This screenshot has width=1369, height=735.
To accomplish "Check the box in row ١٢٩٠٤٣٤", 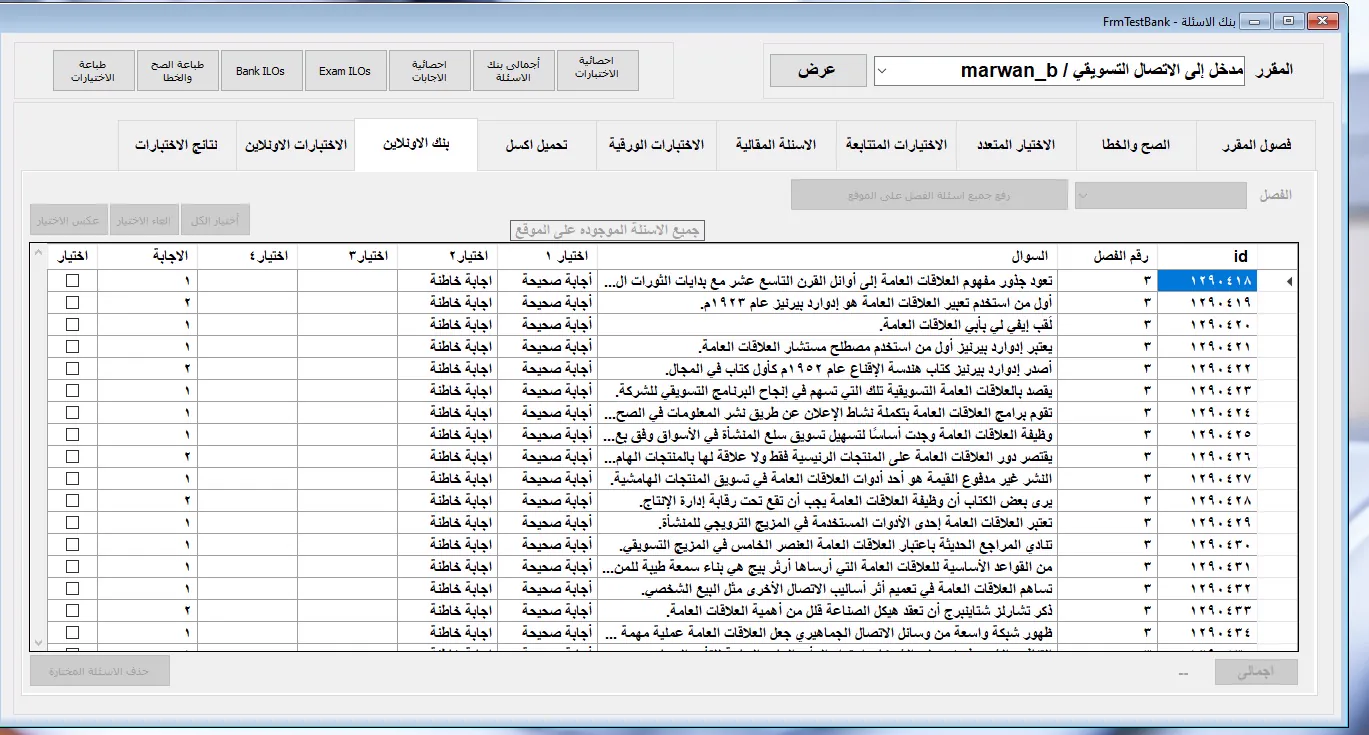I will point(72,633).
